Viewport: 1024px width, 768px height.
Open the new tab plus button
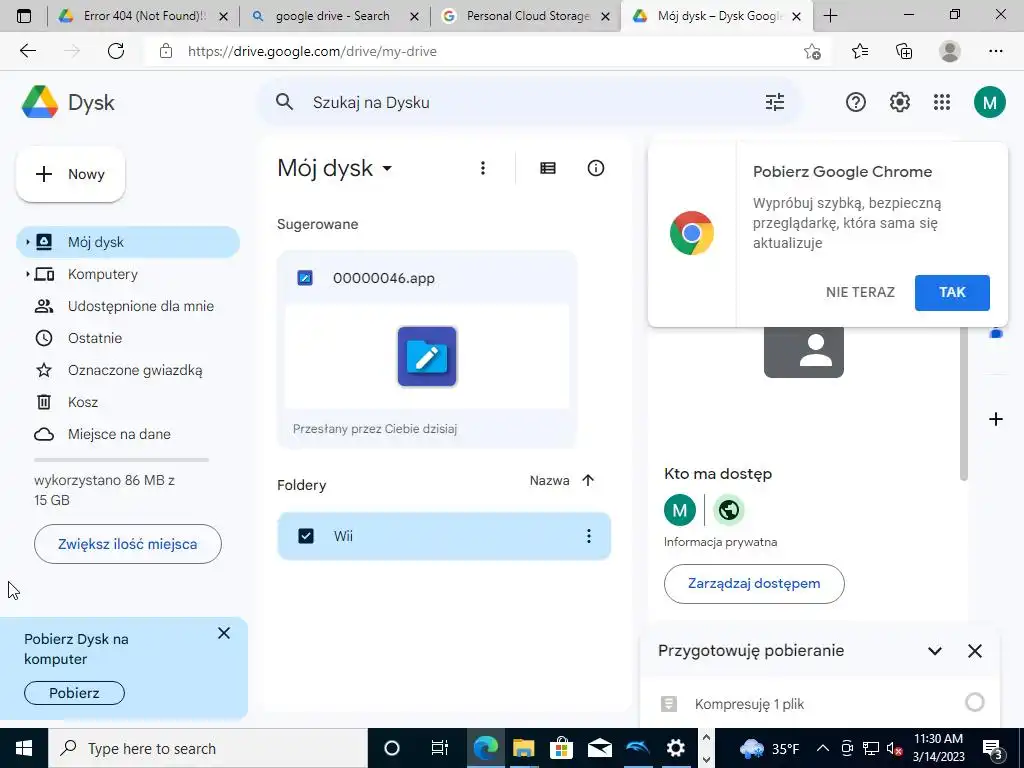coord(830,16)
